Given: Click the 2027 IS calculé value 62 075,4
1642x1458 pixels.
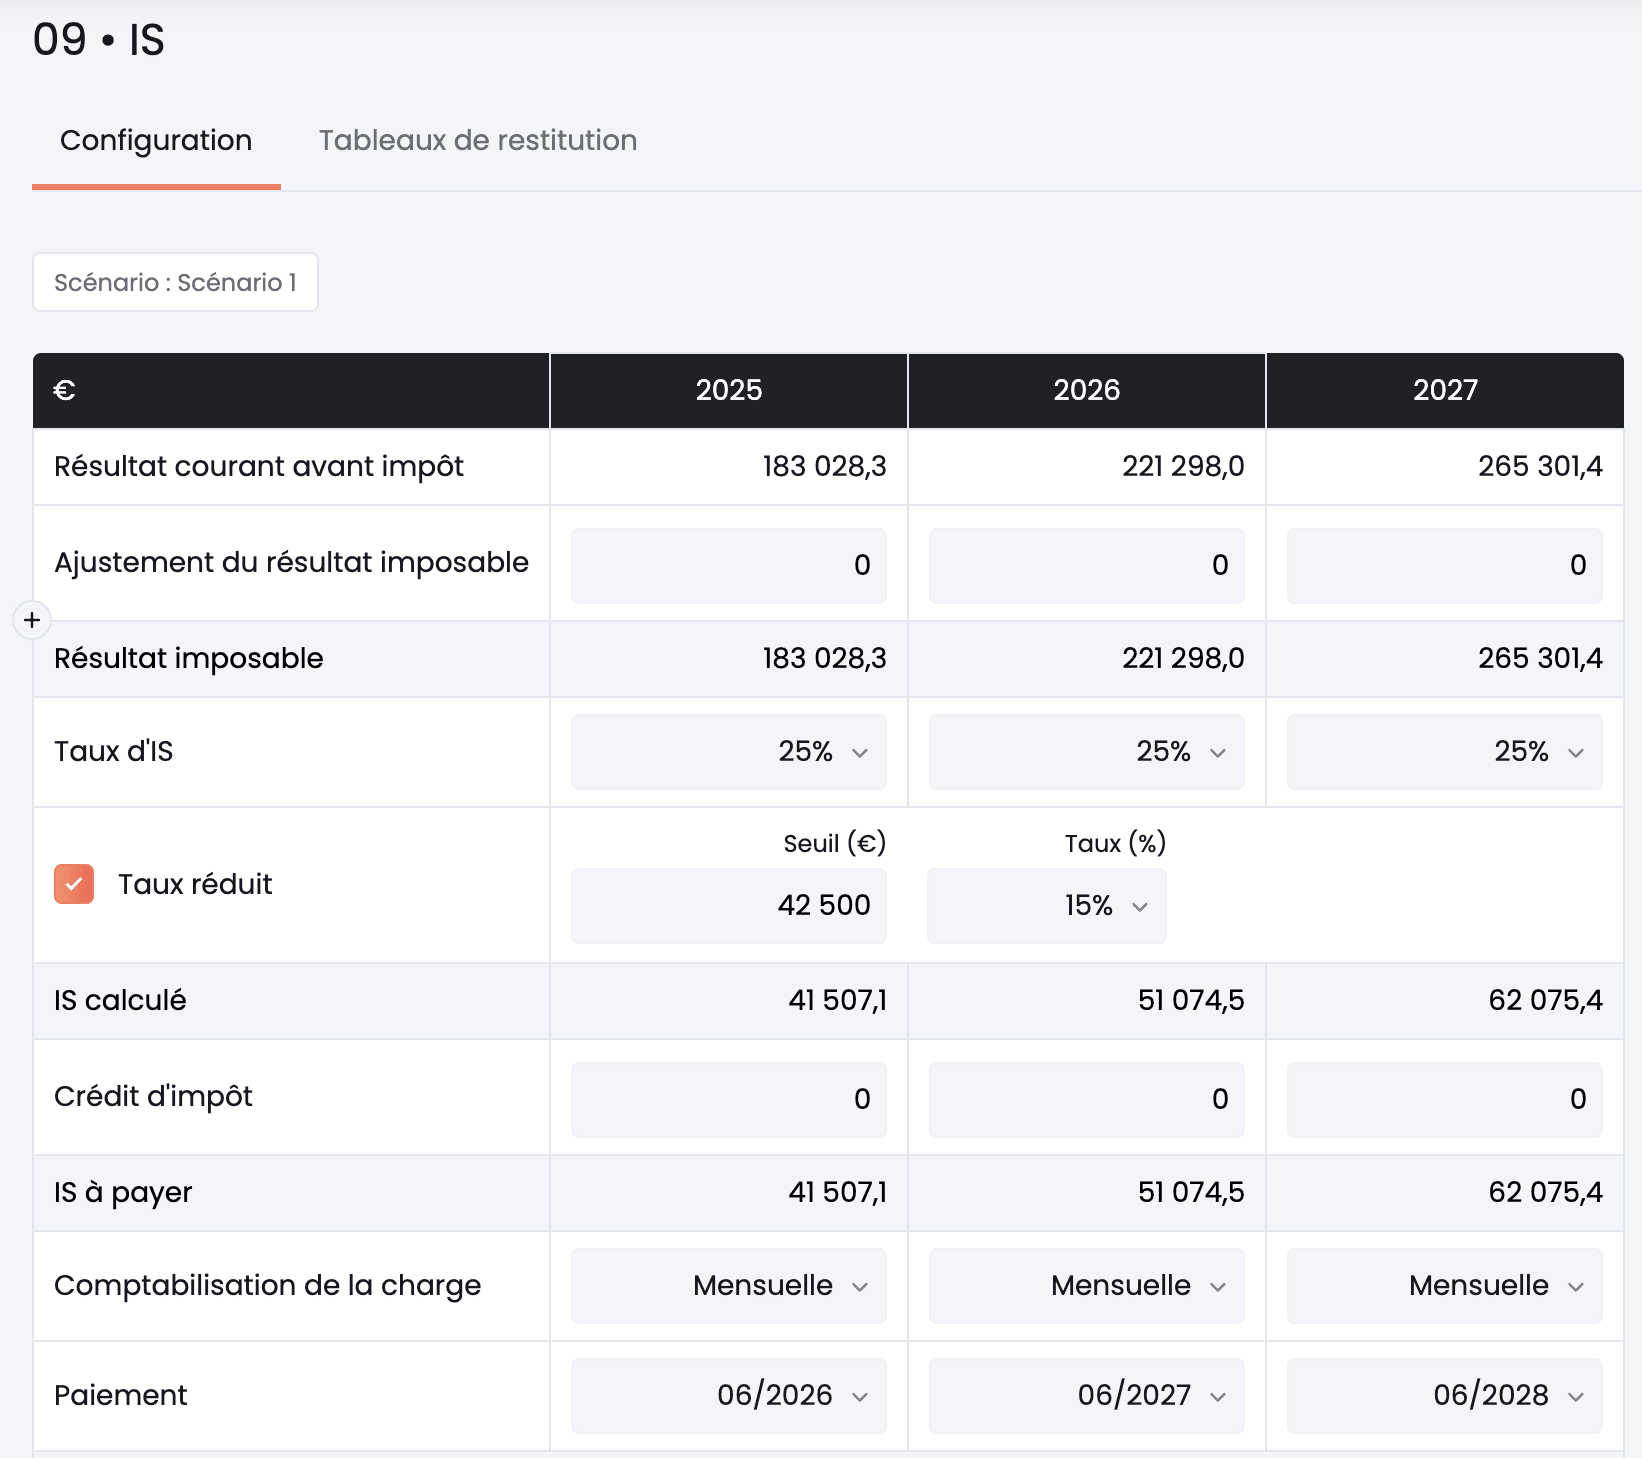Looking at the screenshot, I should [1545, 1001].
